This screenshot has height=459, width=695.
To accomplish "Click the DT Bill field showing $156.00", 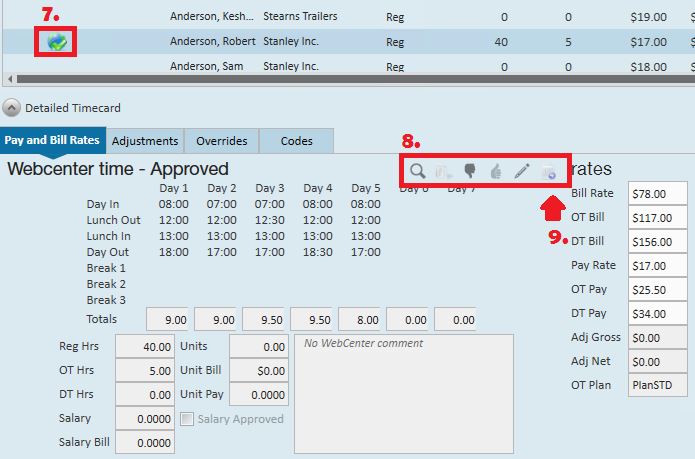I will (658, 241).
